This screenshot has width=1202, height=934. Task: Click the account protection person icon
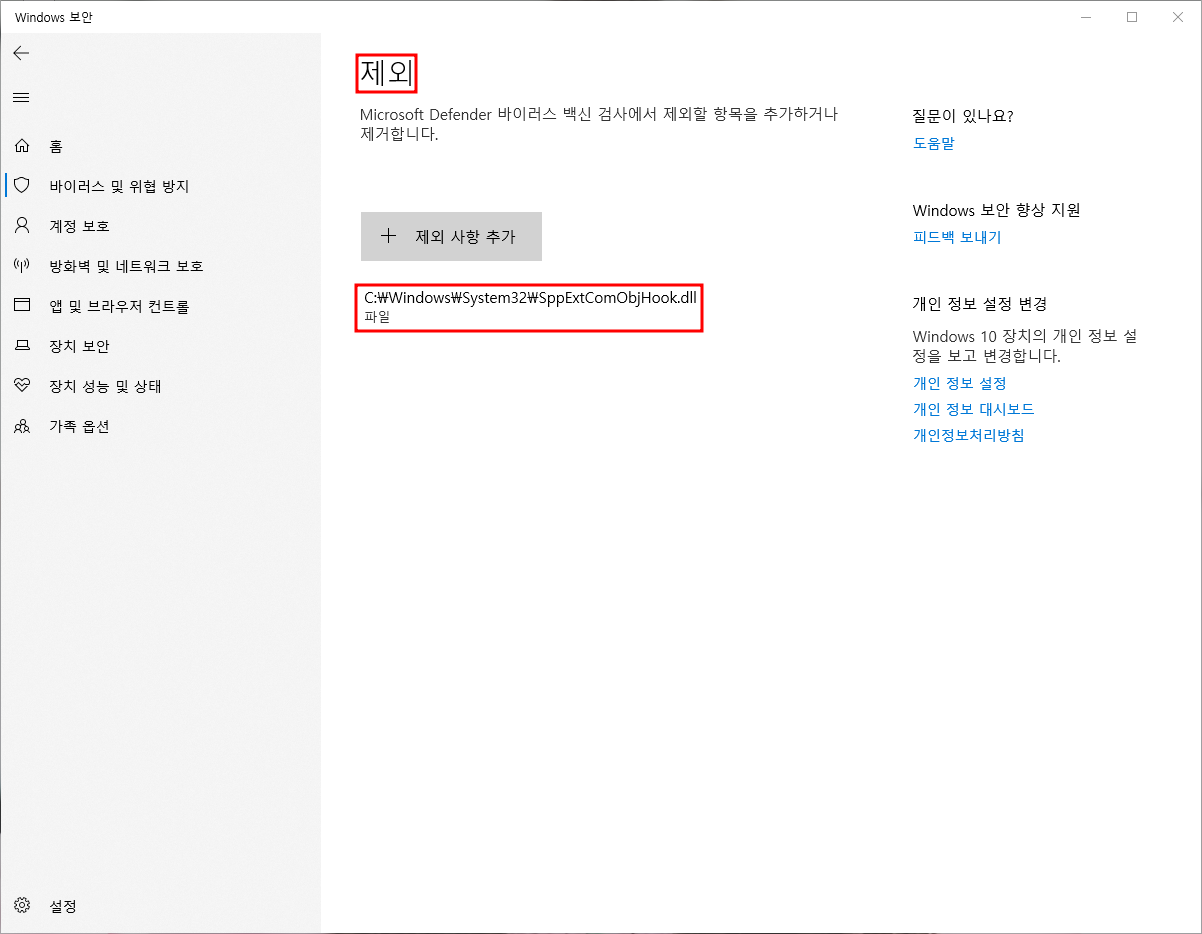click(22, 226)
